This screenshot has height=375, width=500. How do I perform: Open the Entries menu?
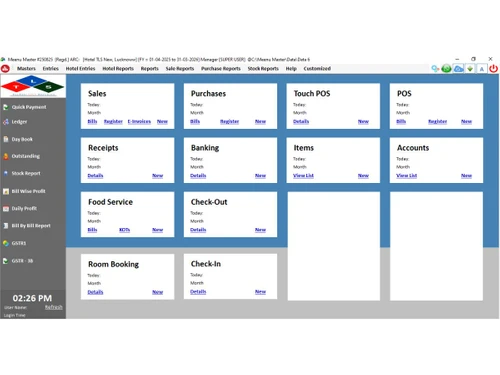tap(50, 68)
